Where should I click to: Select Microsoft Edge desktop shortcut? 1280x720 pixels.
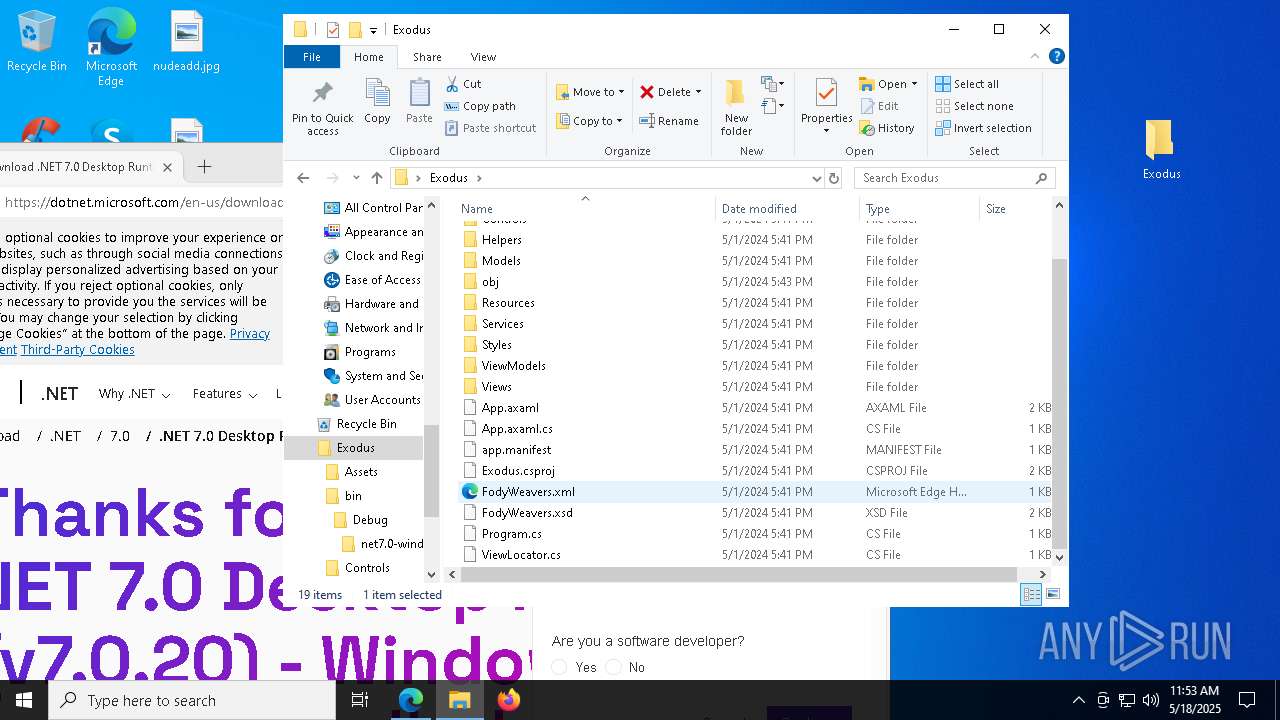(111, 47)
